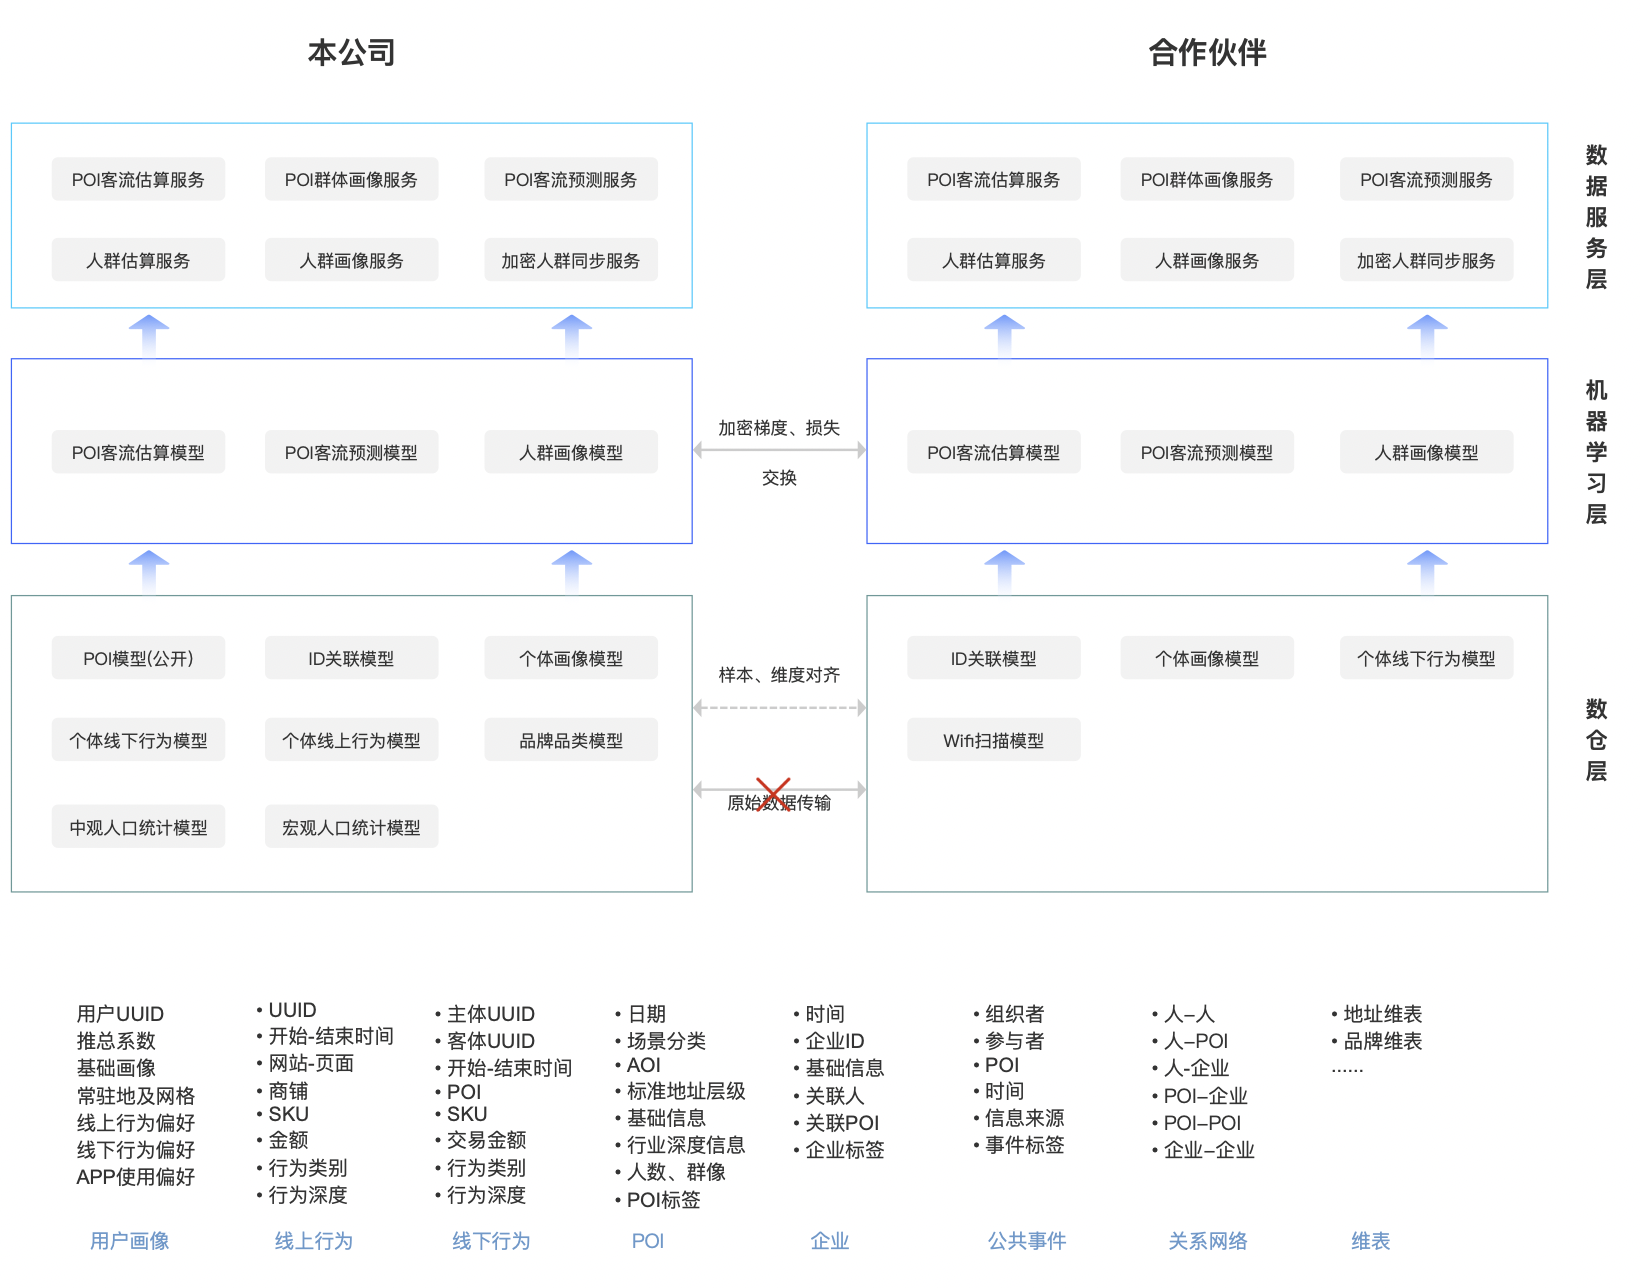
Task: Select the POI–企业 relationship item
Action: point(1200,1096)
